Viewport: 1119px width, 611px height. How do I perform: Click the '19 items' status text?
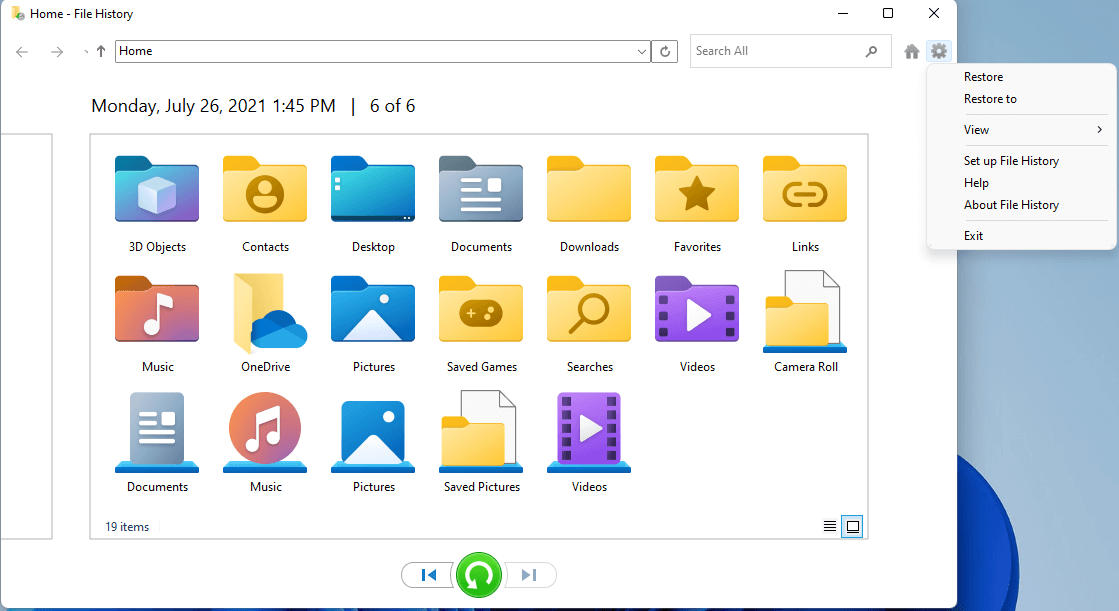pos(127,527)
